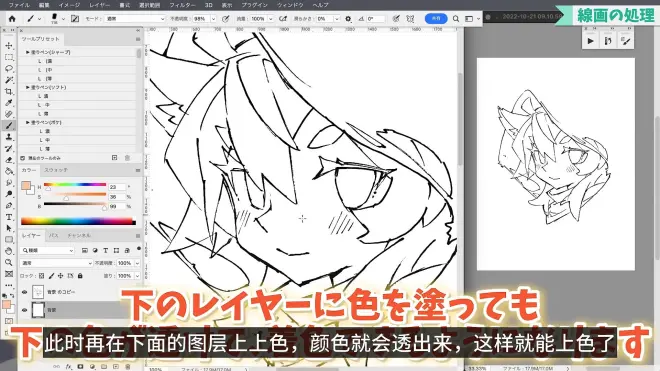The height and width of the screenshot is (371, 660).
Task: Switch to the パス tab
Action: 53,235
